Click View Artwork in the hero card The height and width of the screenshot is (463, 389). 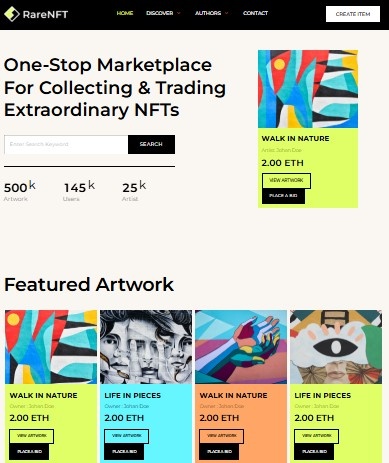[x=286, y=180]
